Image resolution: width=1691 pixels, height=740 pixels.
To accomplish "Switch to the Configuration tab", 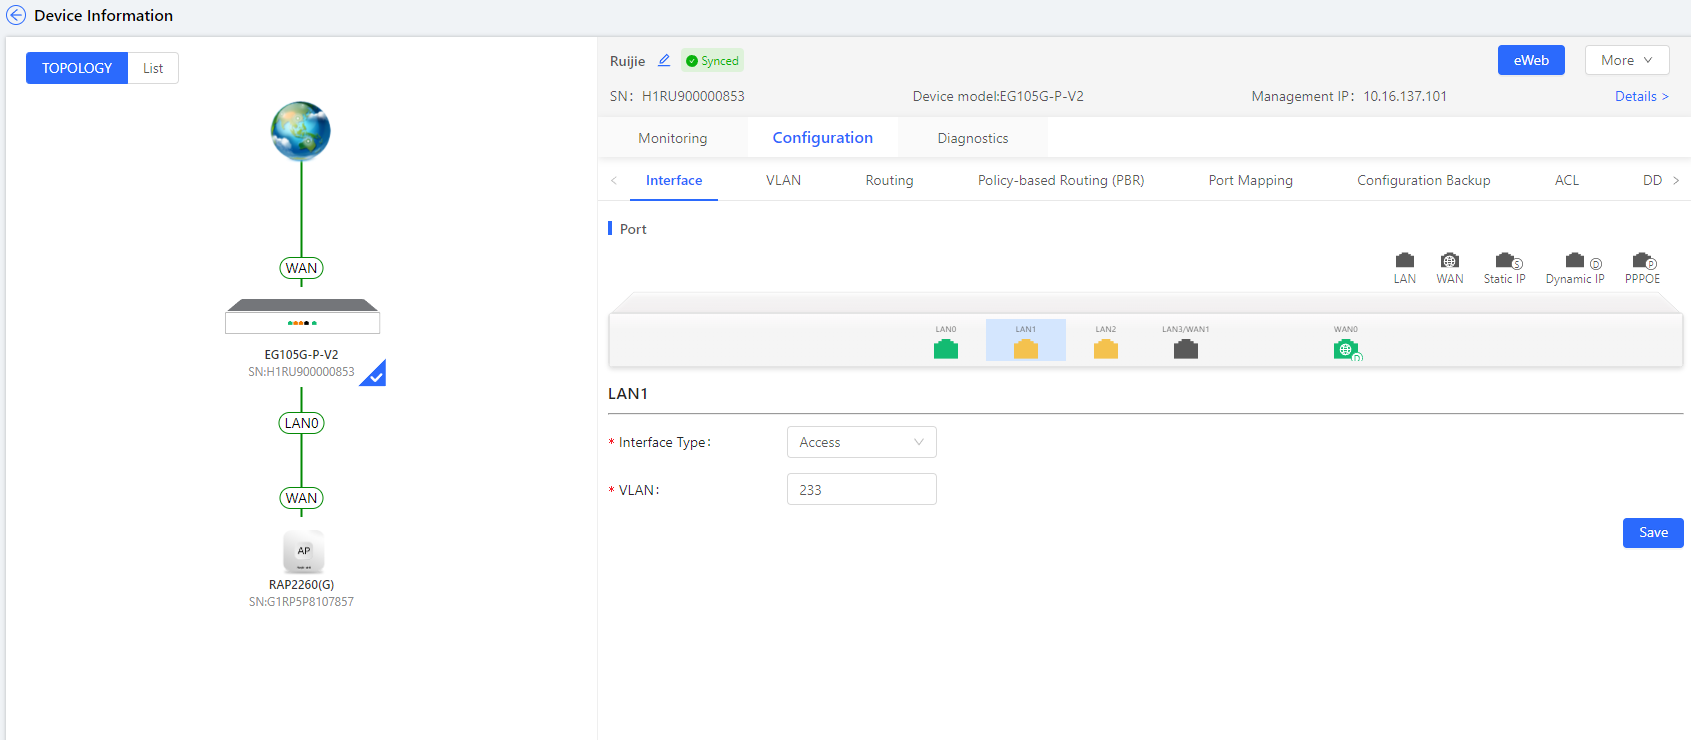I will (x=822, y=138).
